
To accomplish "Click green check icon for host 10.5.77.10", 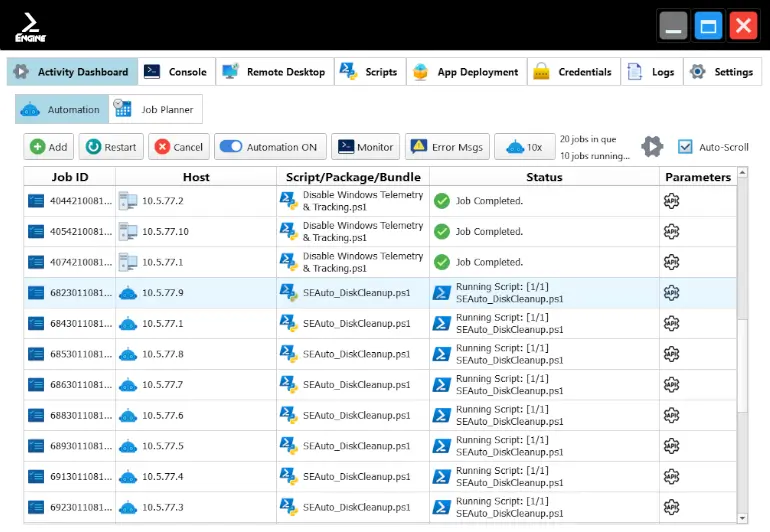I will pyautogui.click(x=441, y=232).
